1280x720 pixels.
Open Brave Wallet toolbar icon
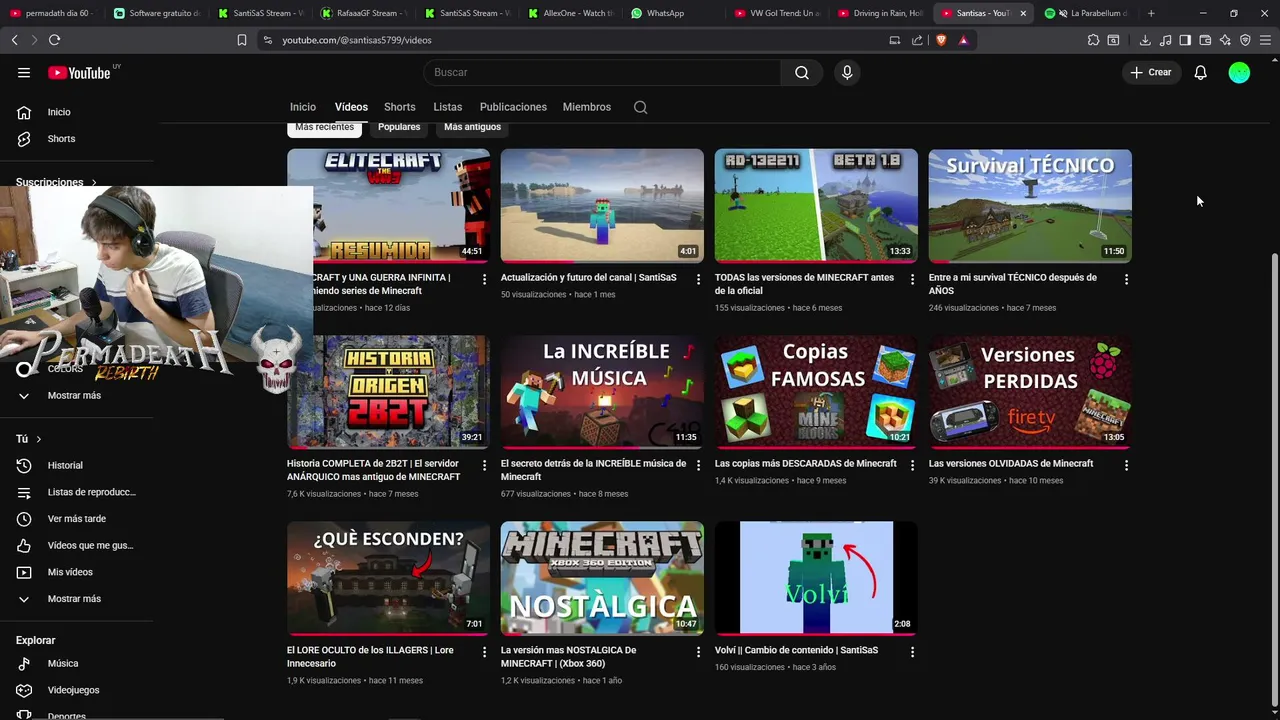(1205, 40)
